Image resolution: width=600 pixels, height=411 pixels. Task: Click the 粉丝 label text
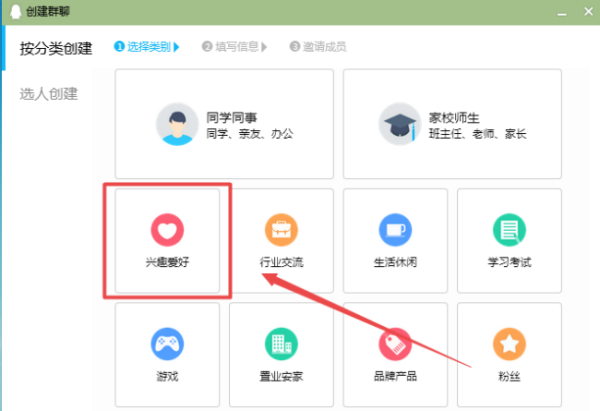click(509, 376)
